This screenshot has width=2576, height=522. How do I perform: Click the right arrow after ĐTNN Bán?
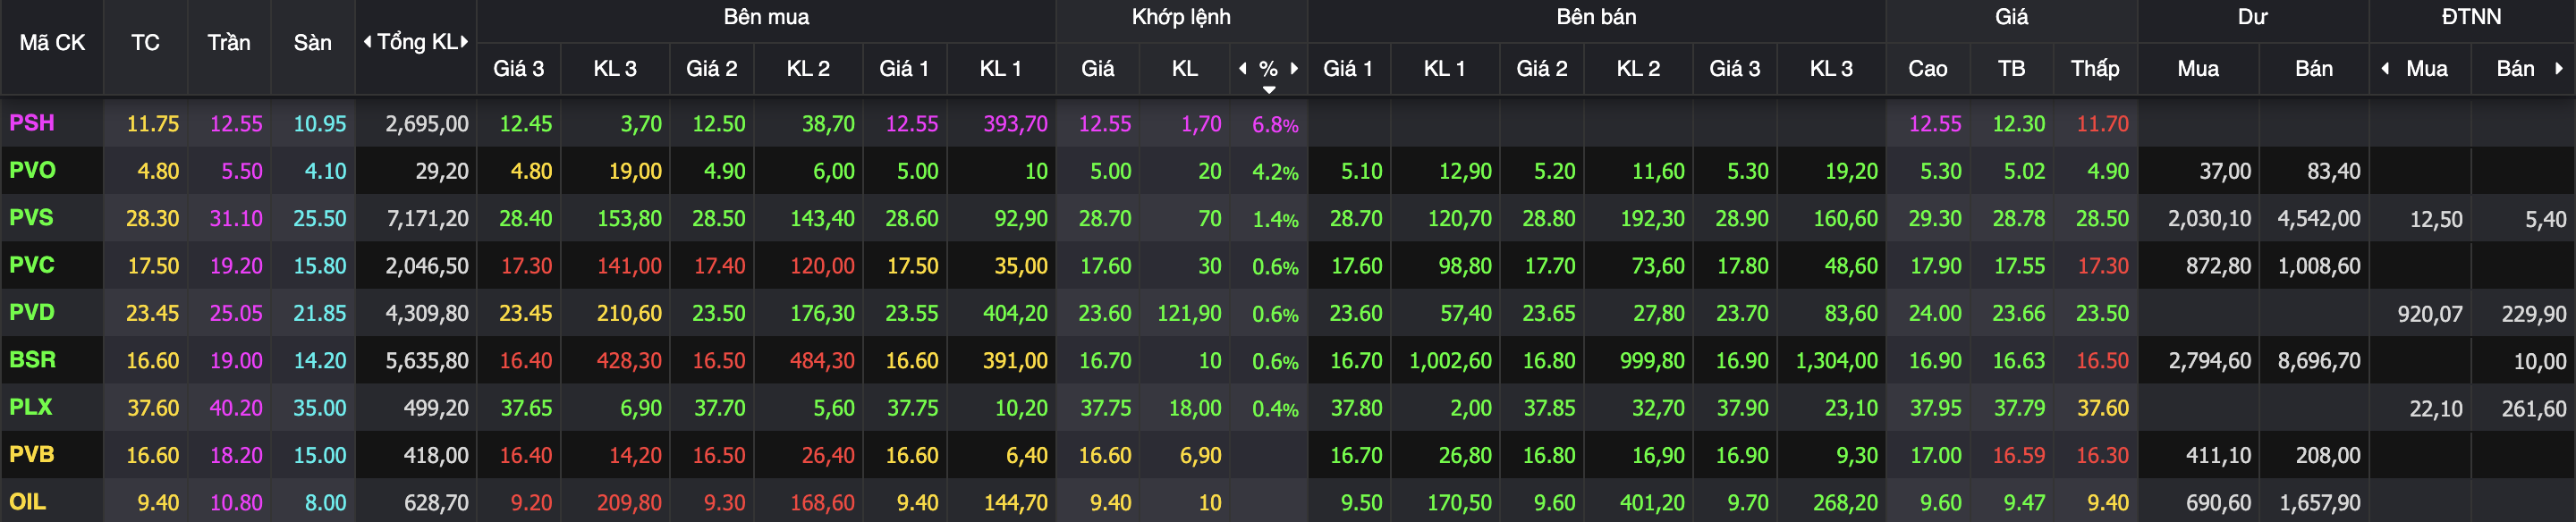(2558, 68)
